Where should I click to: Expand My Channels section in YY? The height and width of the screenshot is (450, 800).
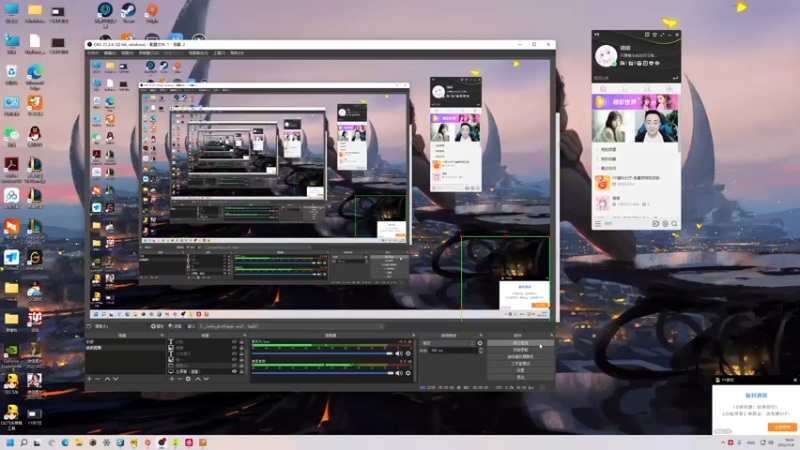(x=607, y=149)
